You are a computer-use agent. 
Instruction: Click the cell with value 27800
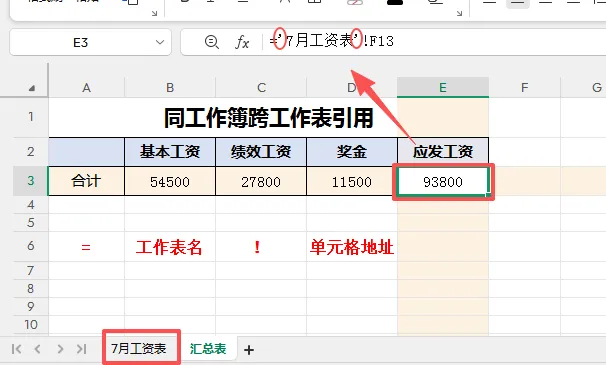coord(261,181)
